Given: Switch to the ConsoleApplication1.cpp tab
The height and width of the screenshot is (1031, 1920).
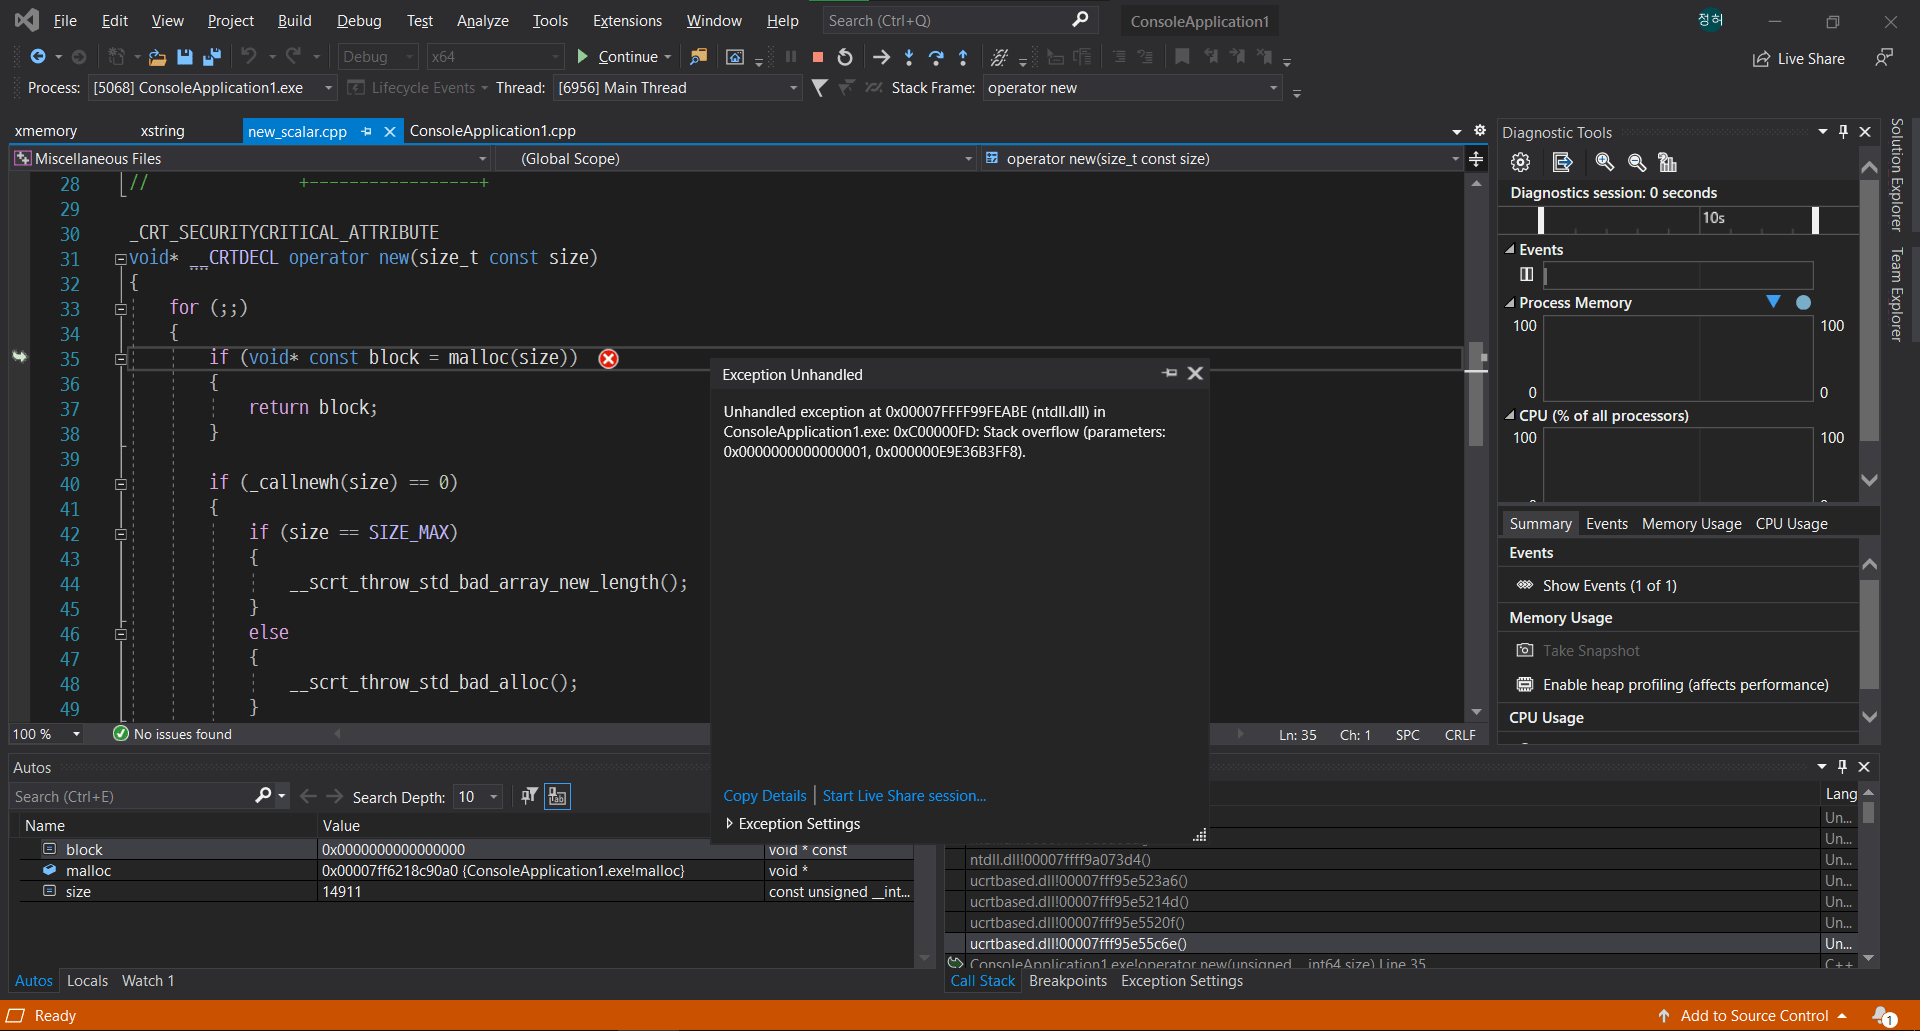Looking at the screenshot, I should pos(492,130).
